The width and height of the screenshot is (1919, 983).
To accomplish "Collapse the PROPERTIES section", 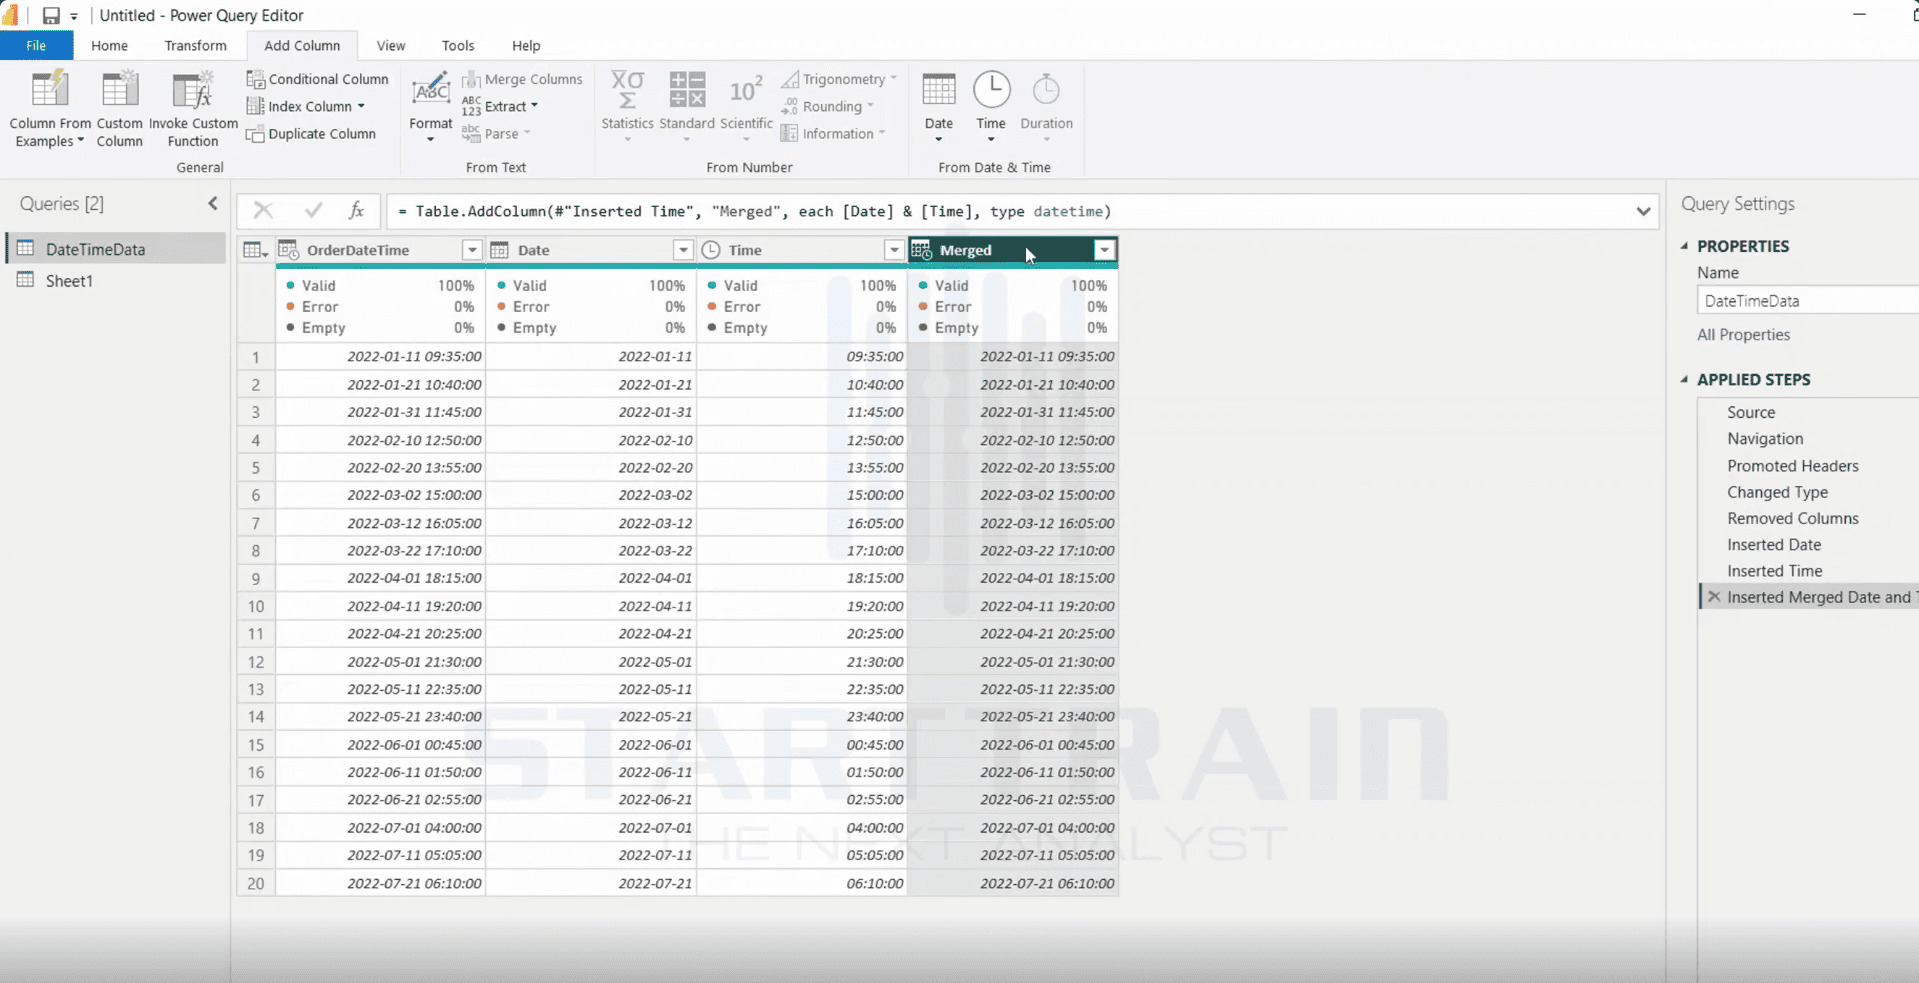I will [x=1685, y=246].
